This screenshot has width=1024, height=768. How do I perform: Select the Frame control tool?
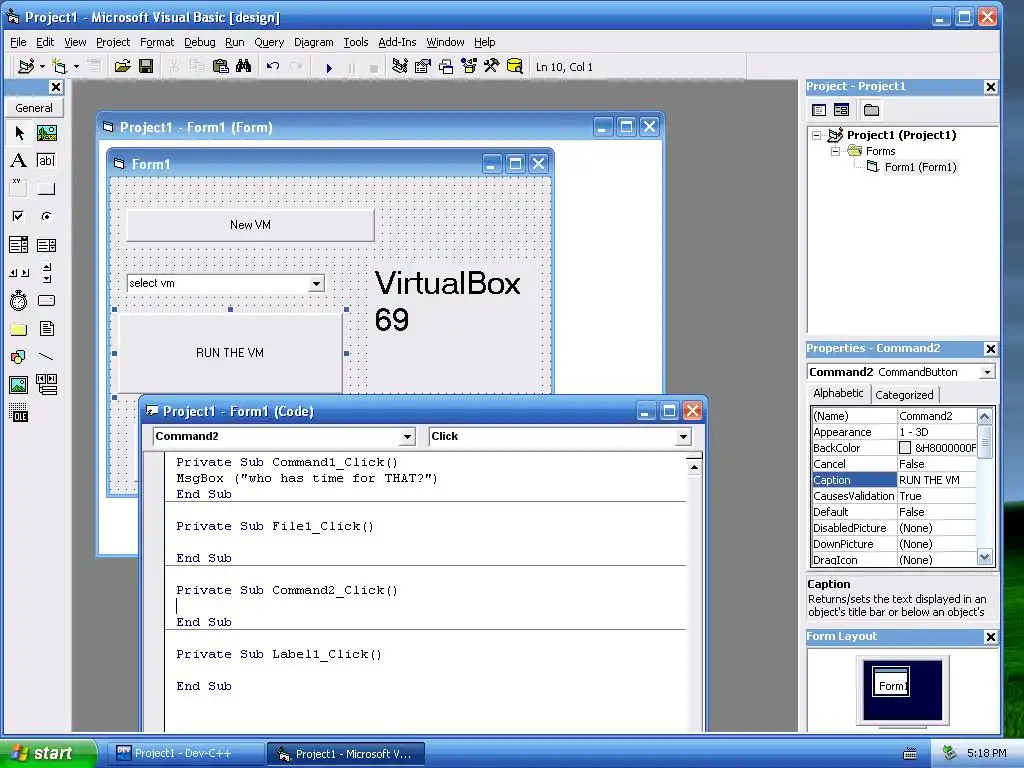[x=19, y=189]
